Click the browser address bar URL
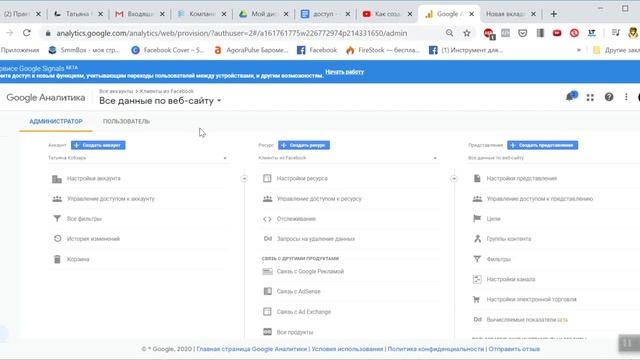The width and height of the screenshot is (640, 360). coord(231,33)
